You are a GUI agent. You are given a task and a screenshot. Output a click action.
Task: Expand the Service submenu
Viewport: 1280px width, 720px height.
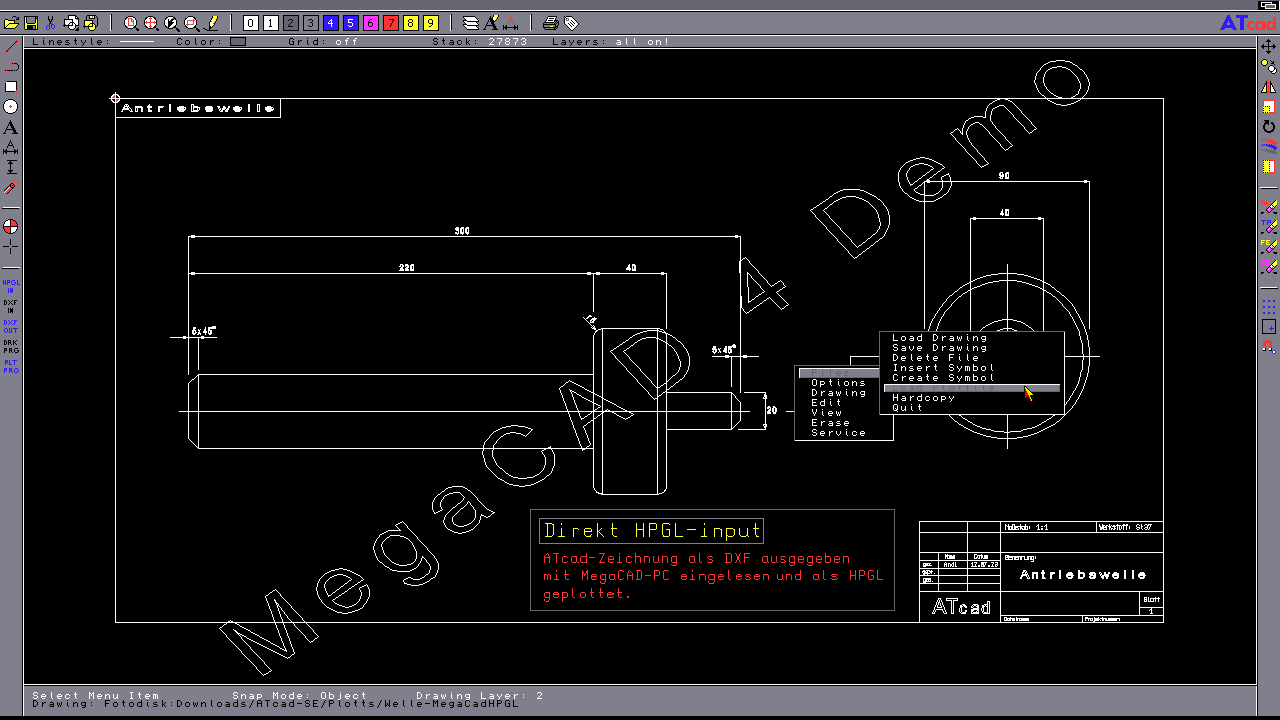[x=838, y=433]
